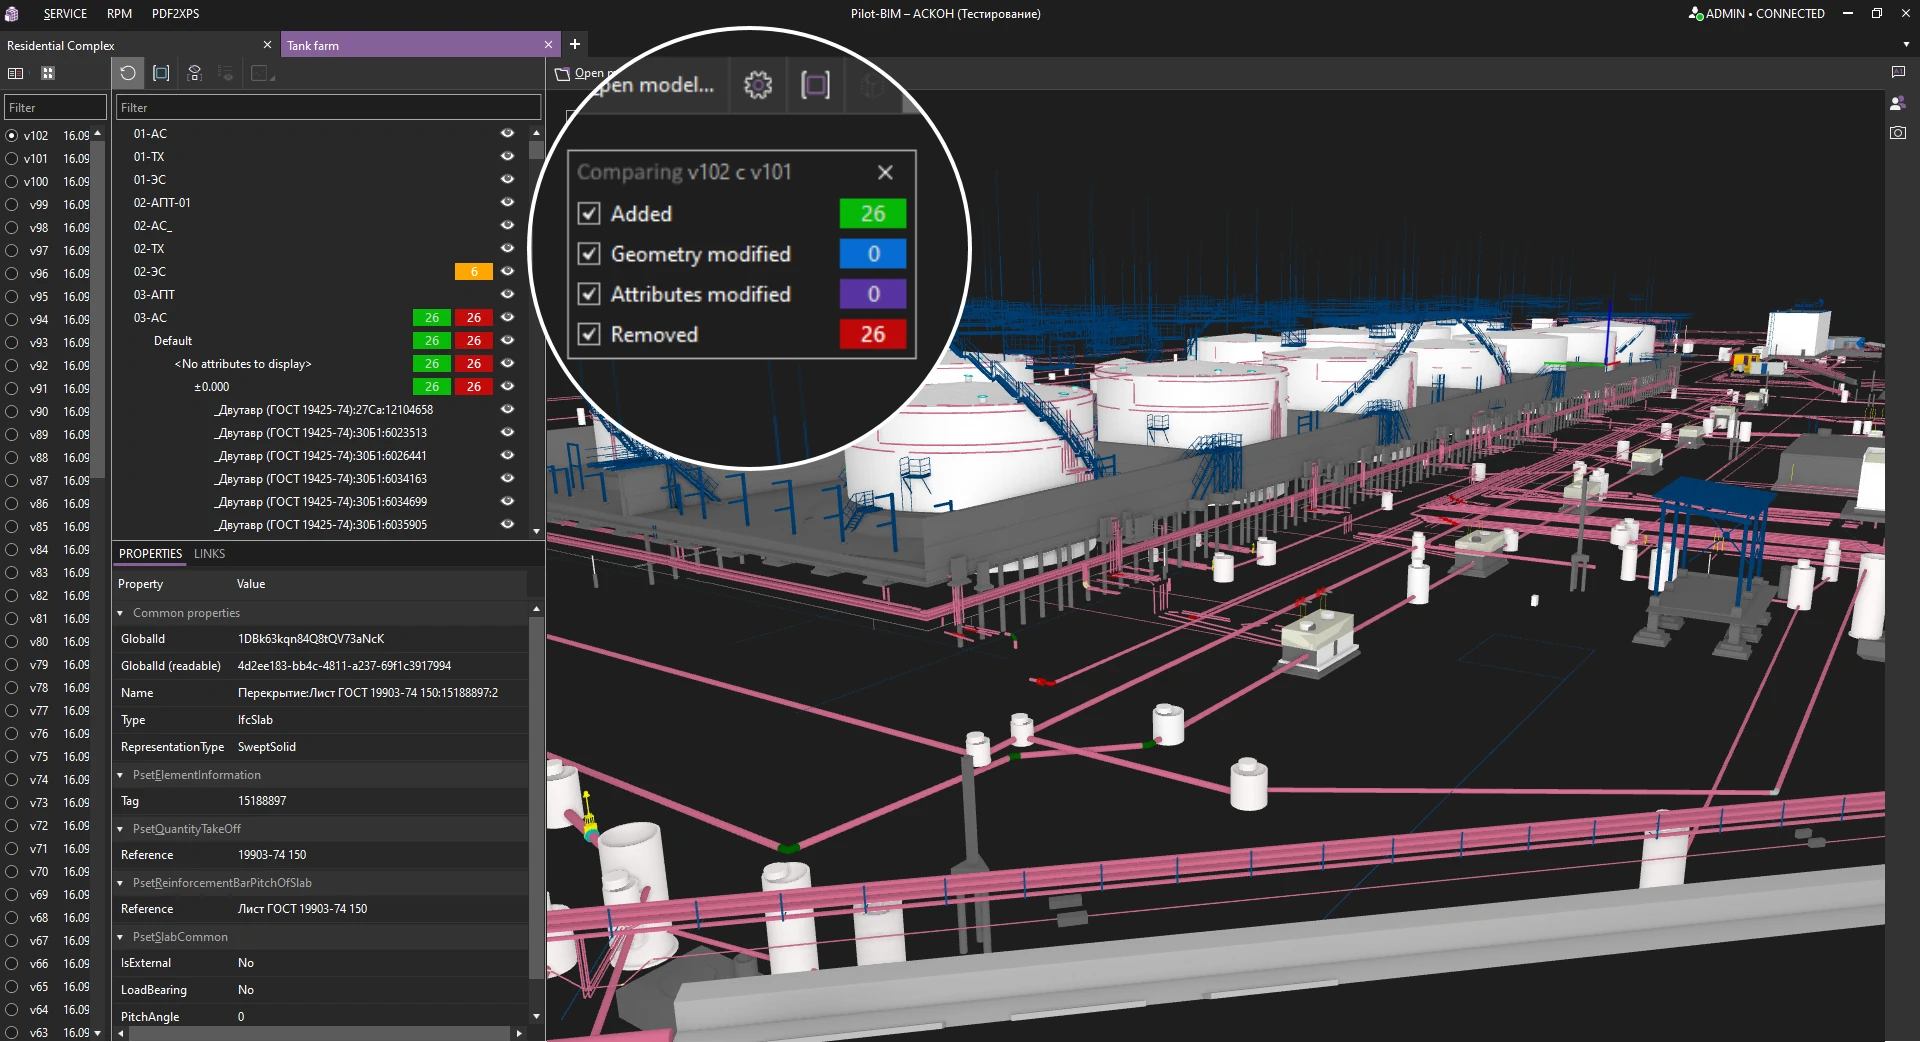The height and width of the screenshot is (1042, 1920).
Task: Click the refresh/compare versions toolbar icon
Action: click(x=127, y=73)
